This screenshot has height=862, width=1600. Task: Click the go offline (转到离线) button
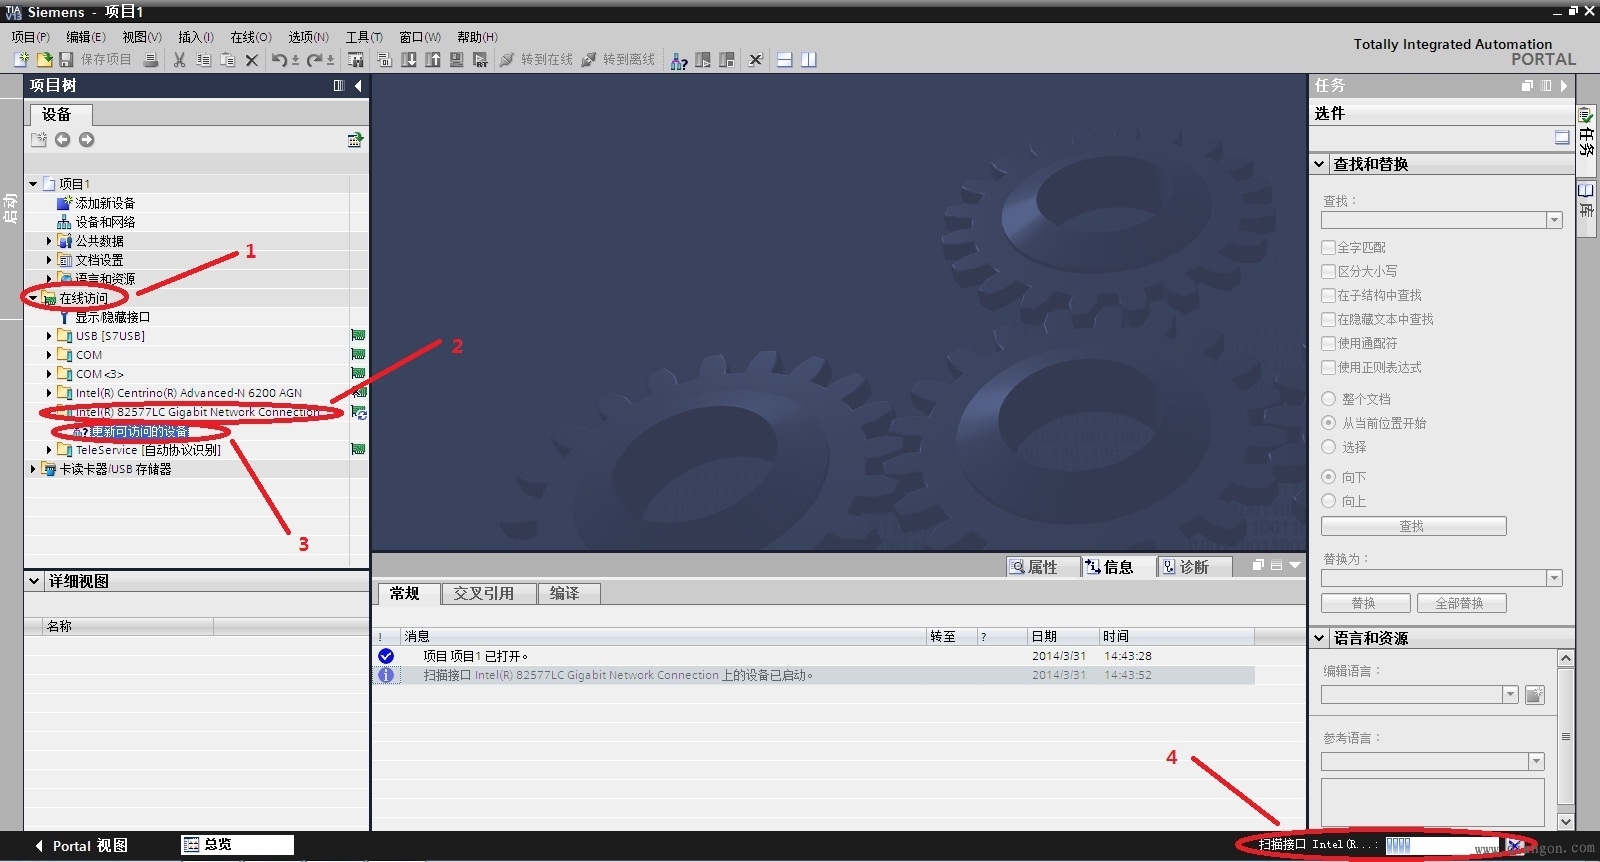point(618,60)
